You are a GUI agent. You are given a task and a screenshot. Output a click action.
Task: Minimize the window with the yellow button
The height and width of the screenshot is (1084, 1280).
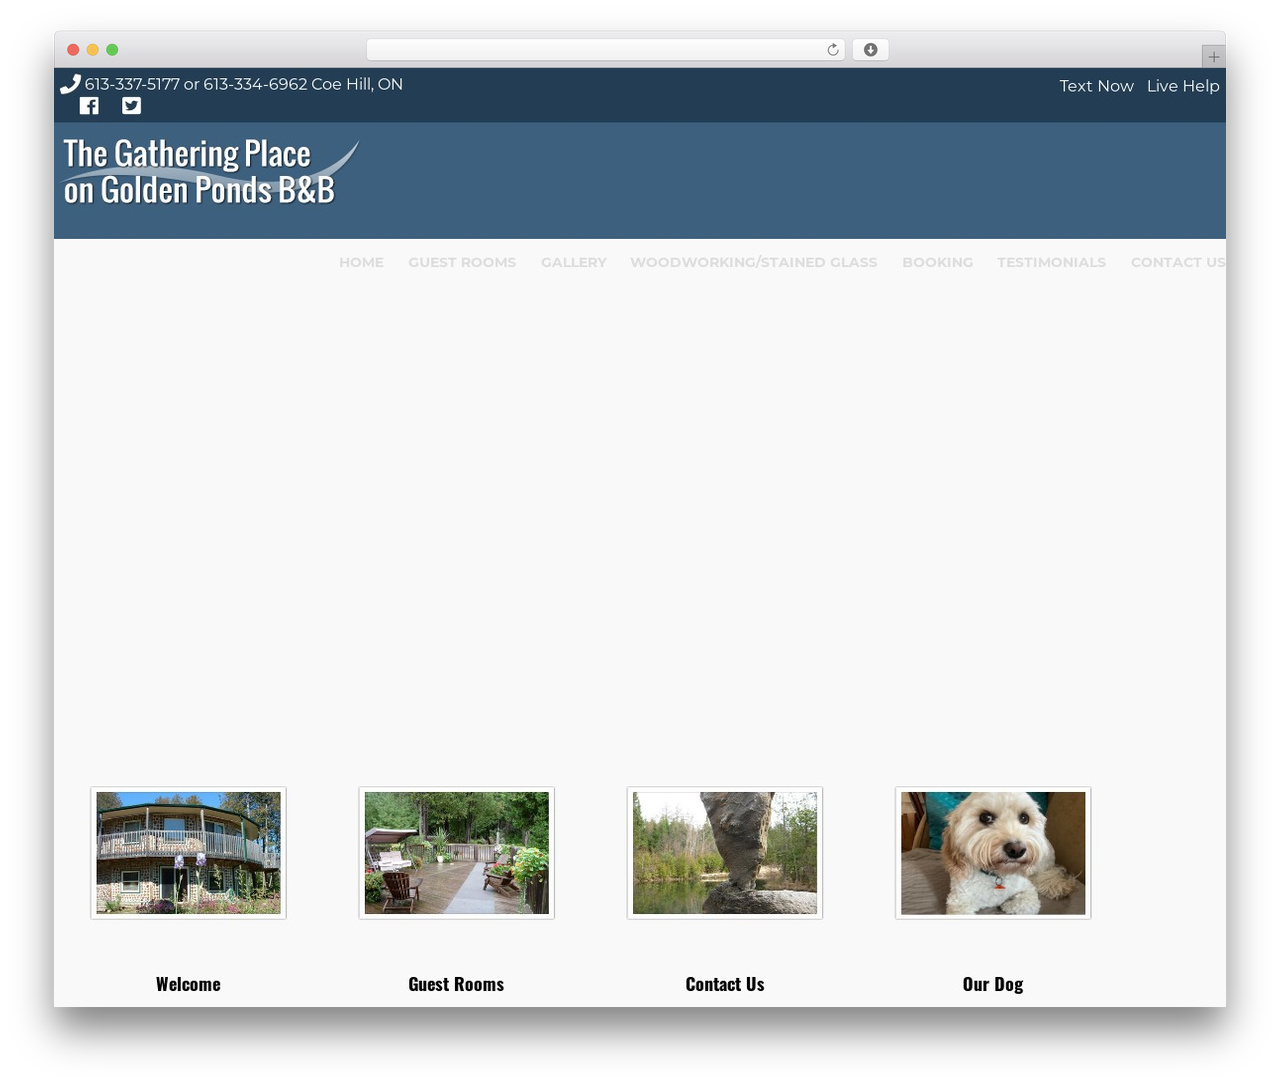92,50
